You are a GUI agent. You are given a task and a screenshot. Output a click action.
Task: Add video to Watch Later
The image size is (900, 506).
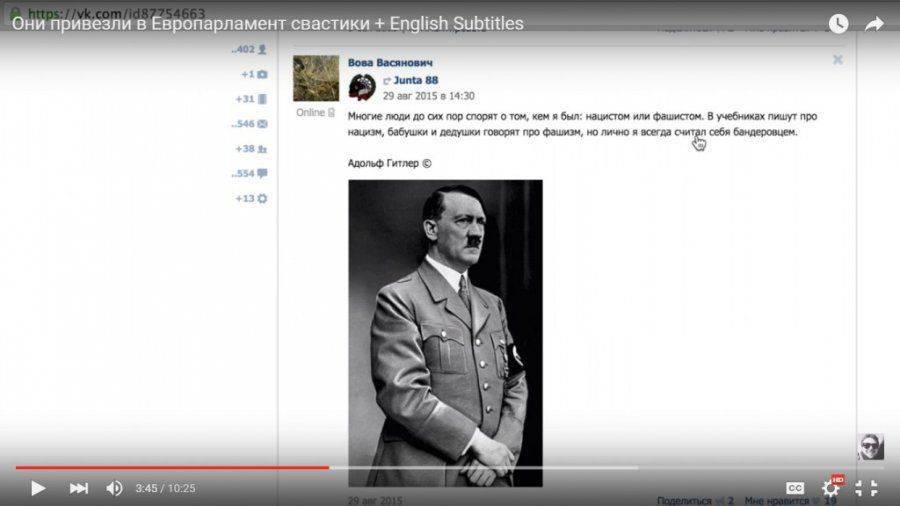click(x=838, y=24)
